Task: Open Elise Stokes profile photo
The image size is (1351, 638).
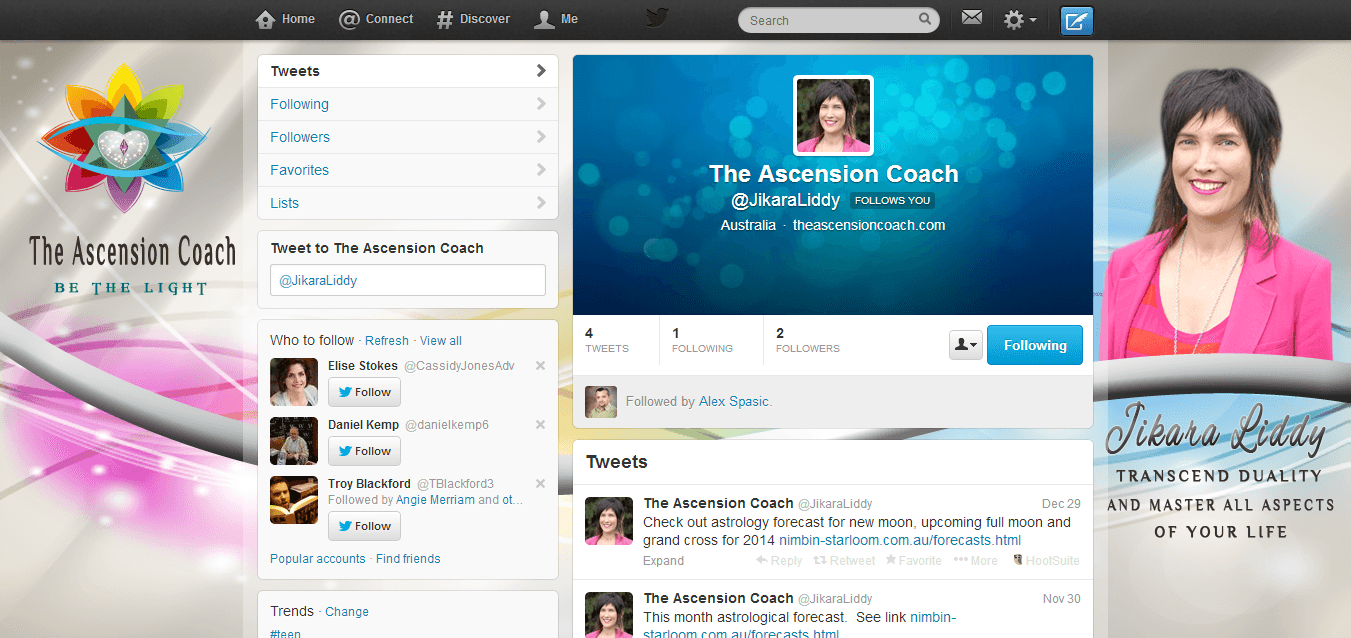Action: [x=294, y=382]
